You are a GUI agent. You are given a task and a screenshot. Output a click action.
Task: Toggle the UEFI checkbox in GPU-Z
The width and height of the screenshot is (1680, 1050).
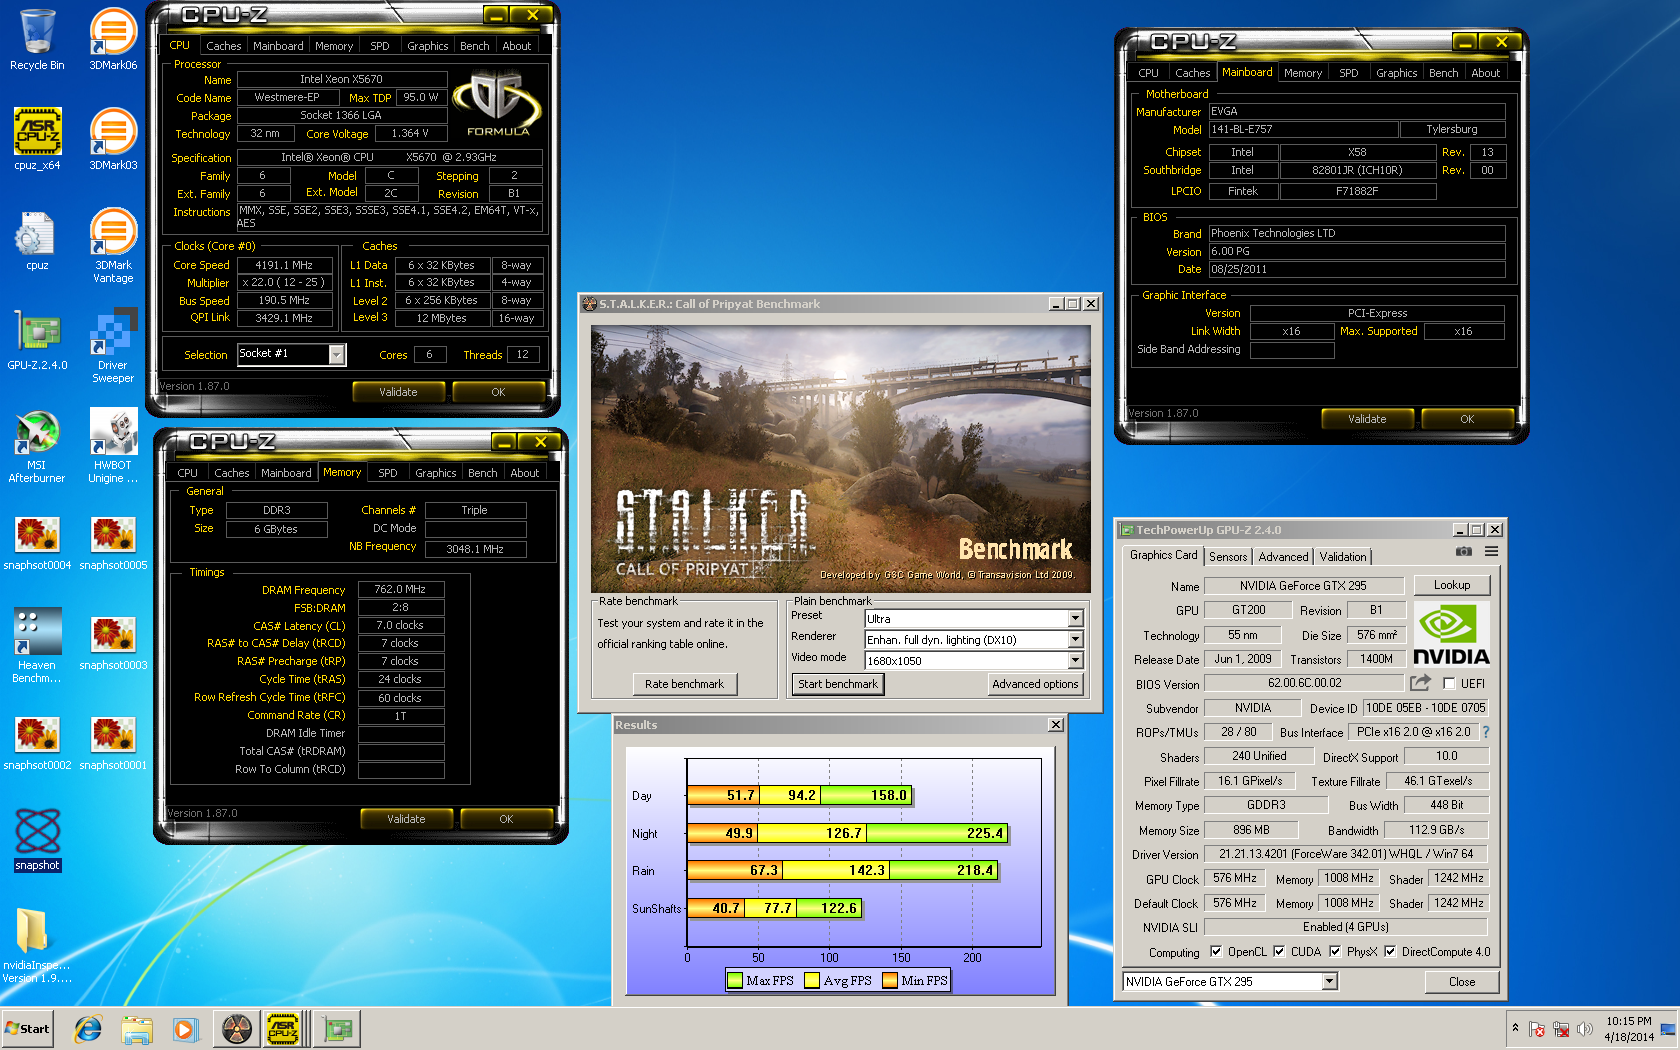[x=1449, y=684]
